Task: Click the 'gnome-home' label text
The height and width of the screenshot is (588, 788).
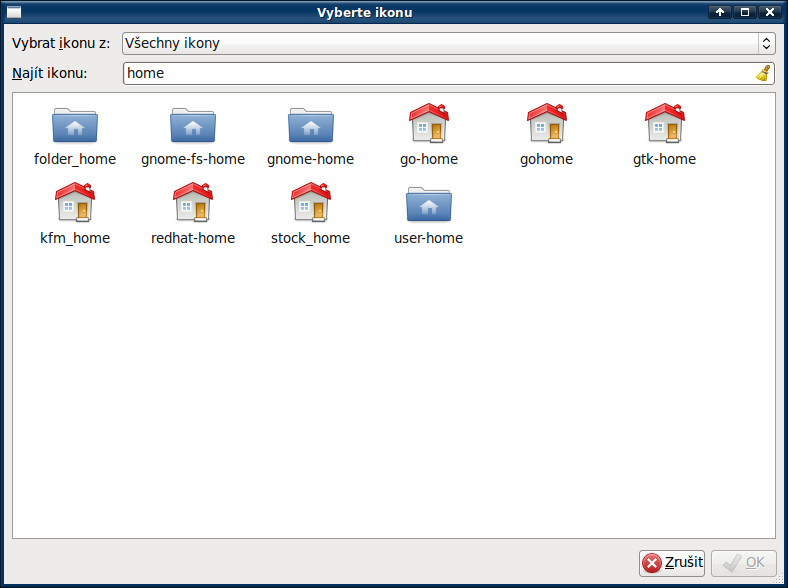Action: (311, 159)
